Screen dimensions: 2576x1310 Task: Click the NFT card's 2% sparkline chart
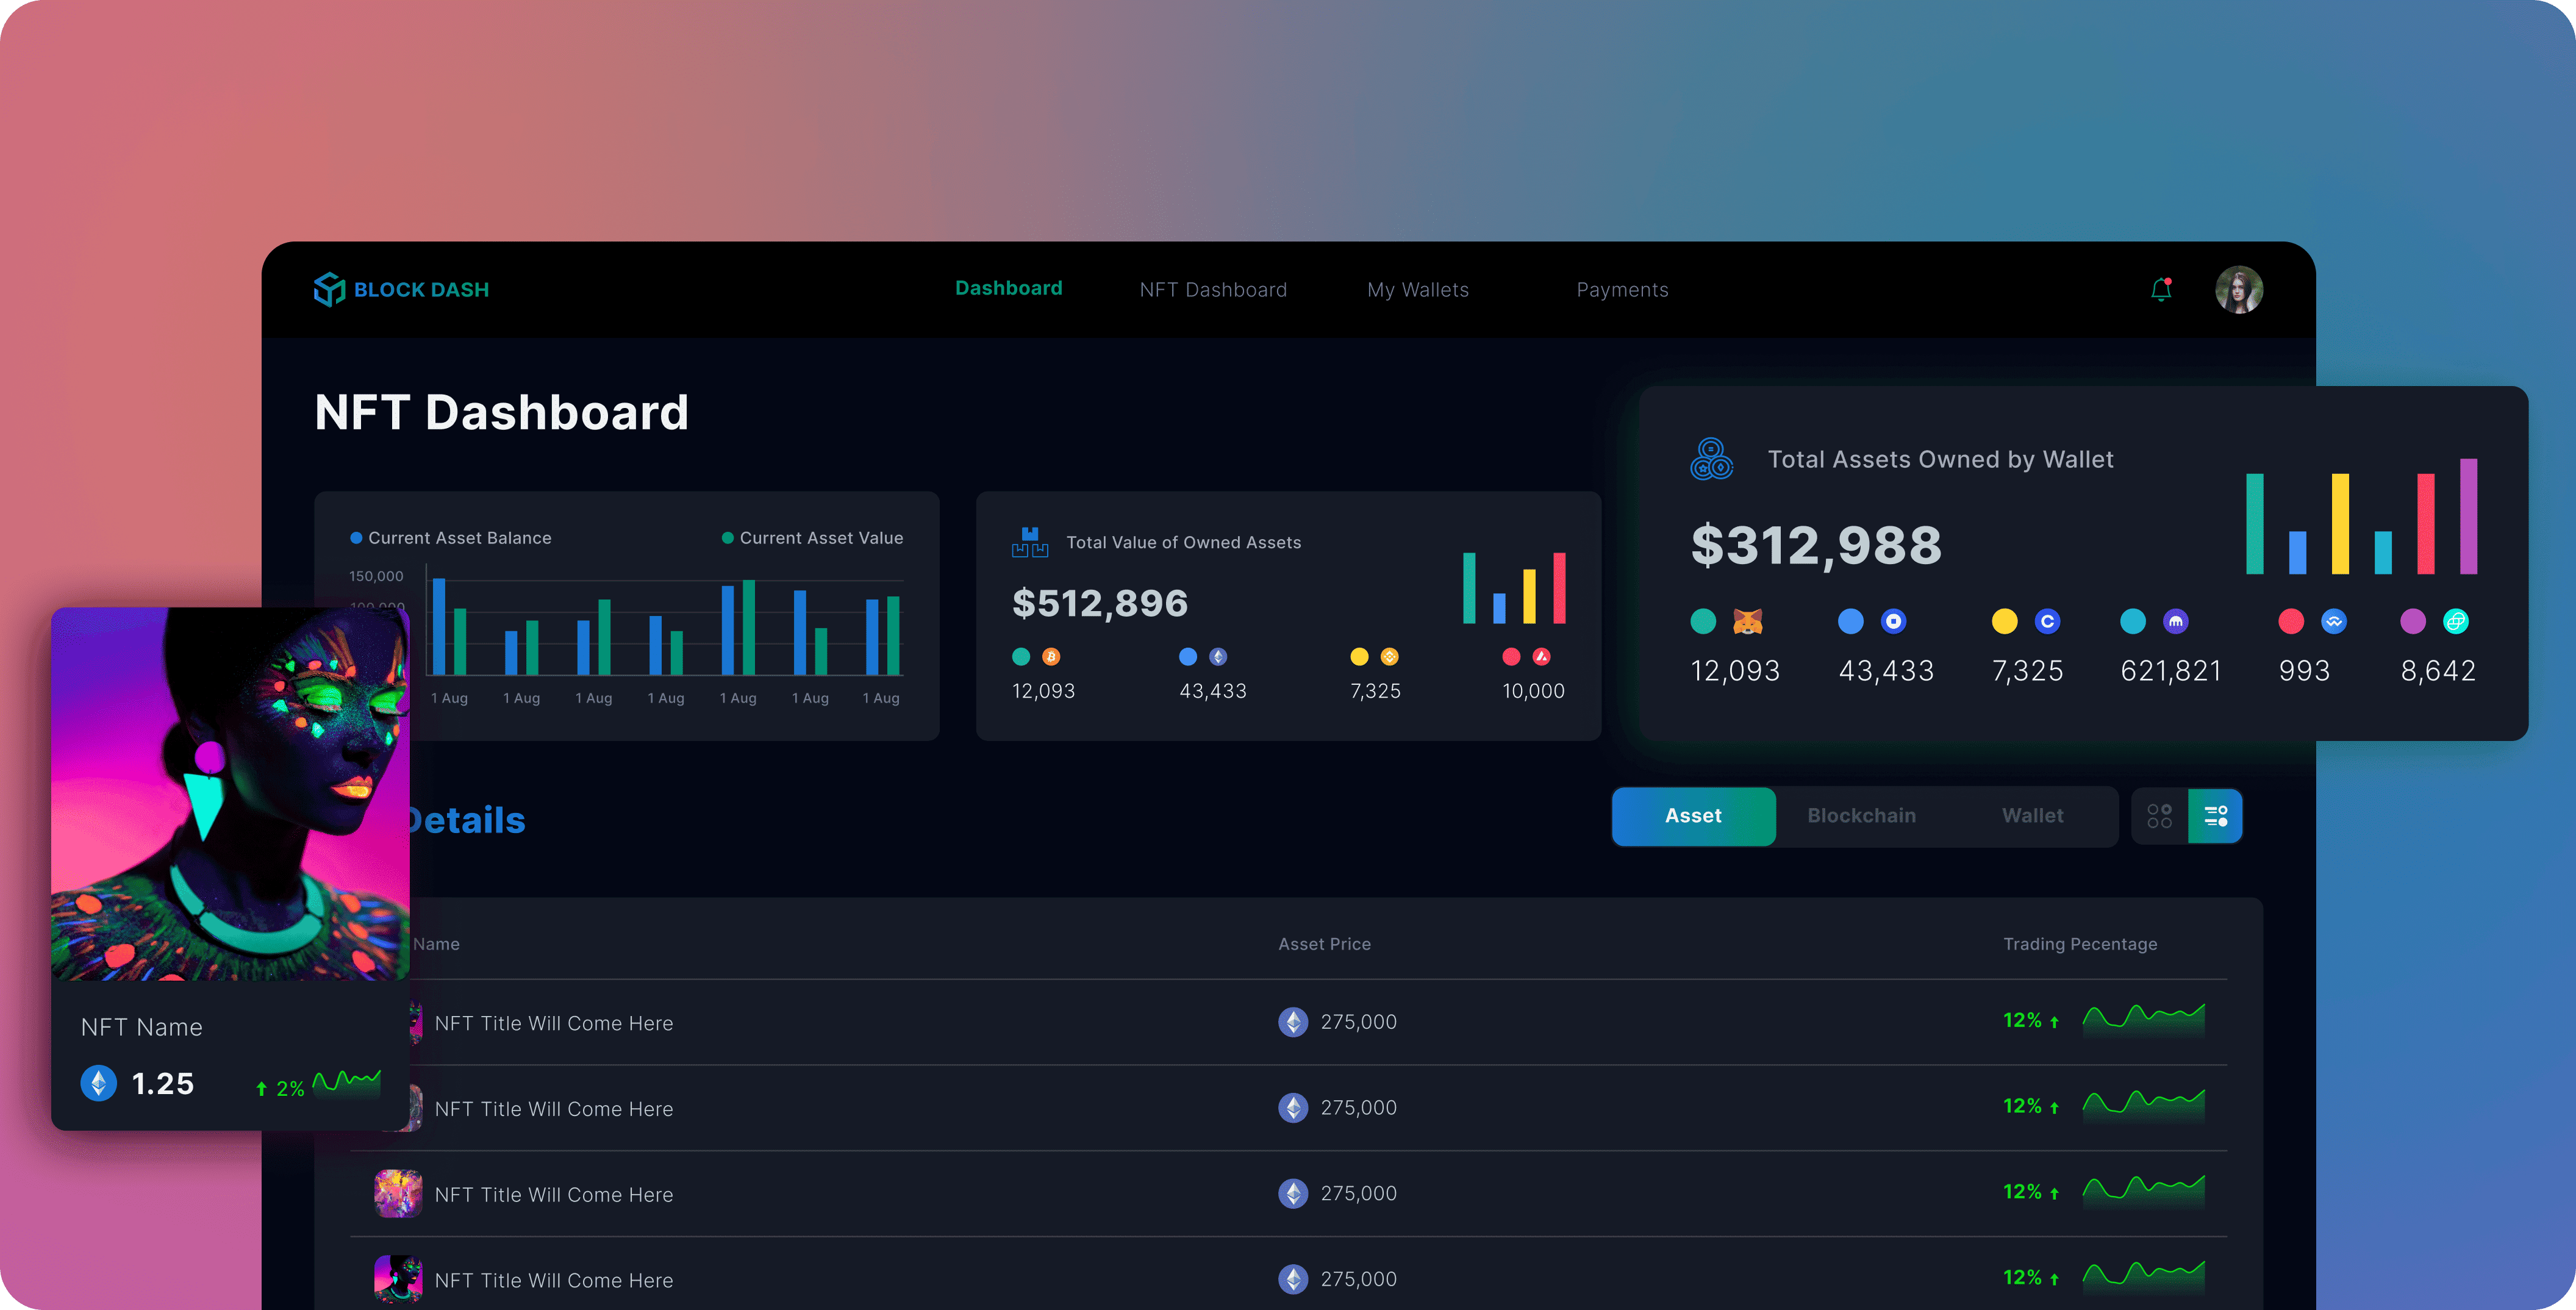tap(347, 1083)
